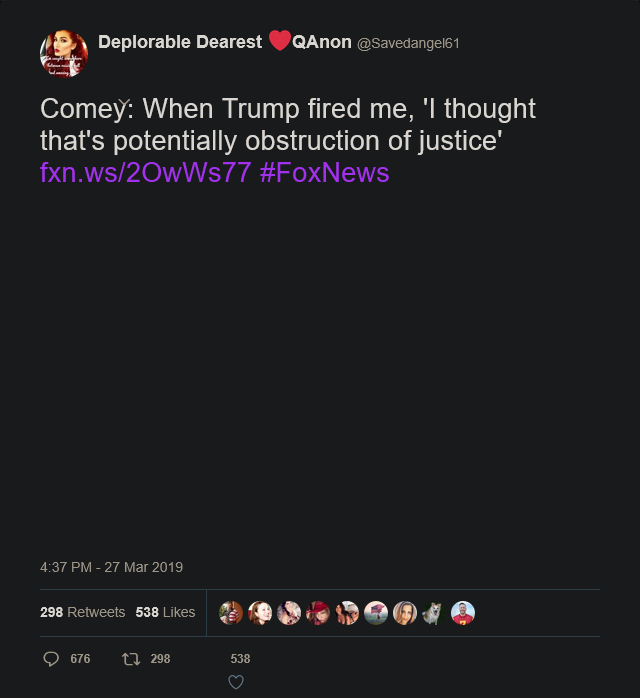
Task: Open the fifth liker avatar
Action: (347, 613)
